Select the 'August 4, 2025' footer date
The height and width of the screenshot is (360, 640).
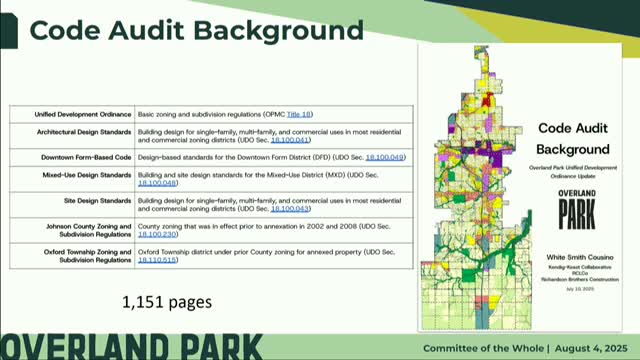[x=591, y=349]
